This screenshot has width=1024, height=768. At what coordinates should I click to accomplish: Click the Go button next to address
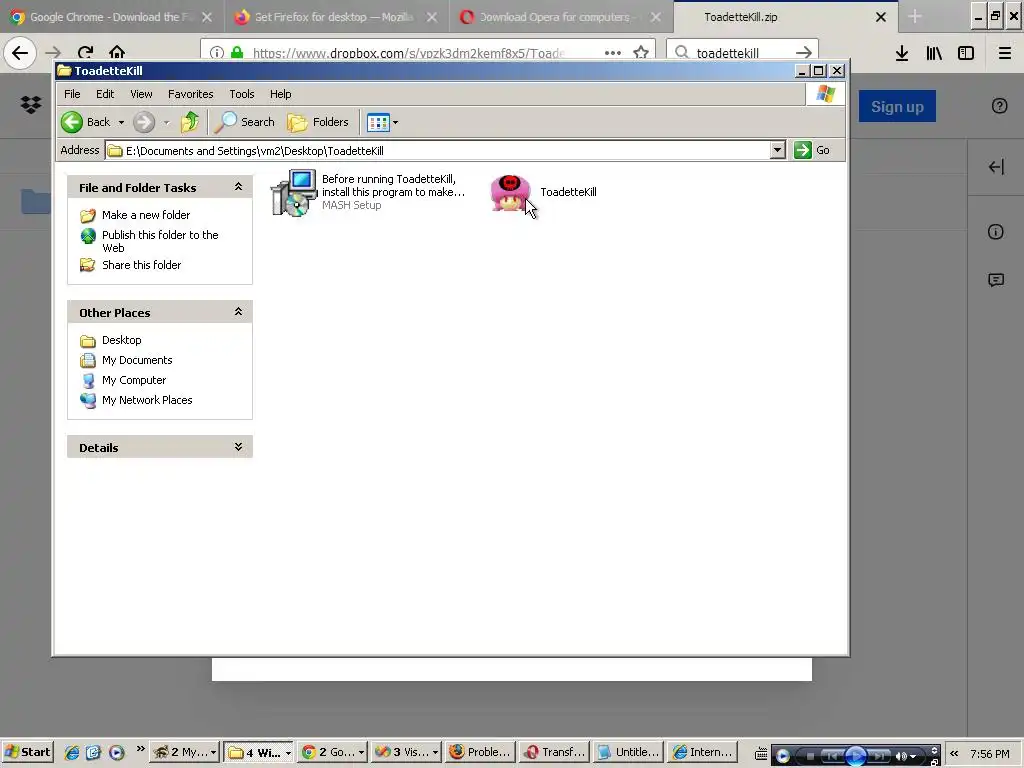coord(812,150)
